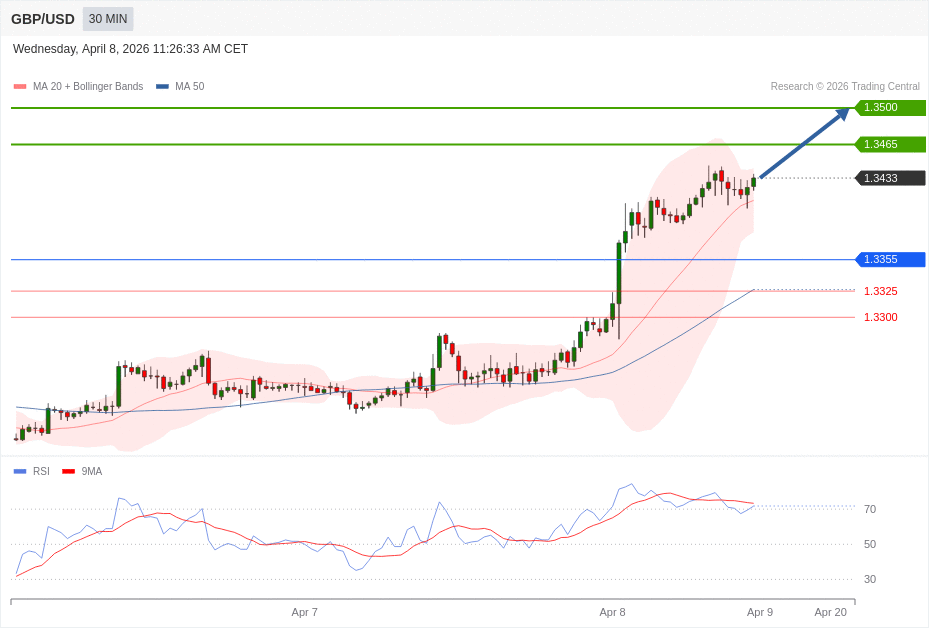Click the RSI 70 overbought level label
The height and width of the screenshot is (629, 929).
(870, 509)
